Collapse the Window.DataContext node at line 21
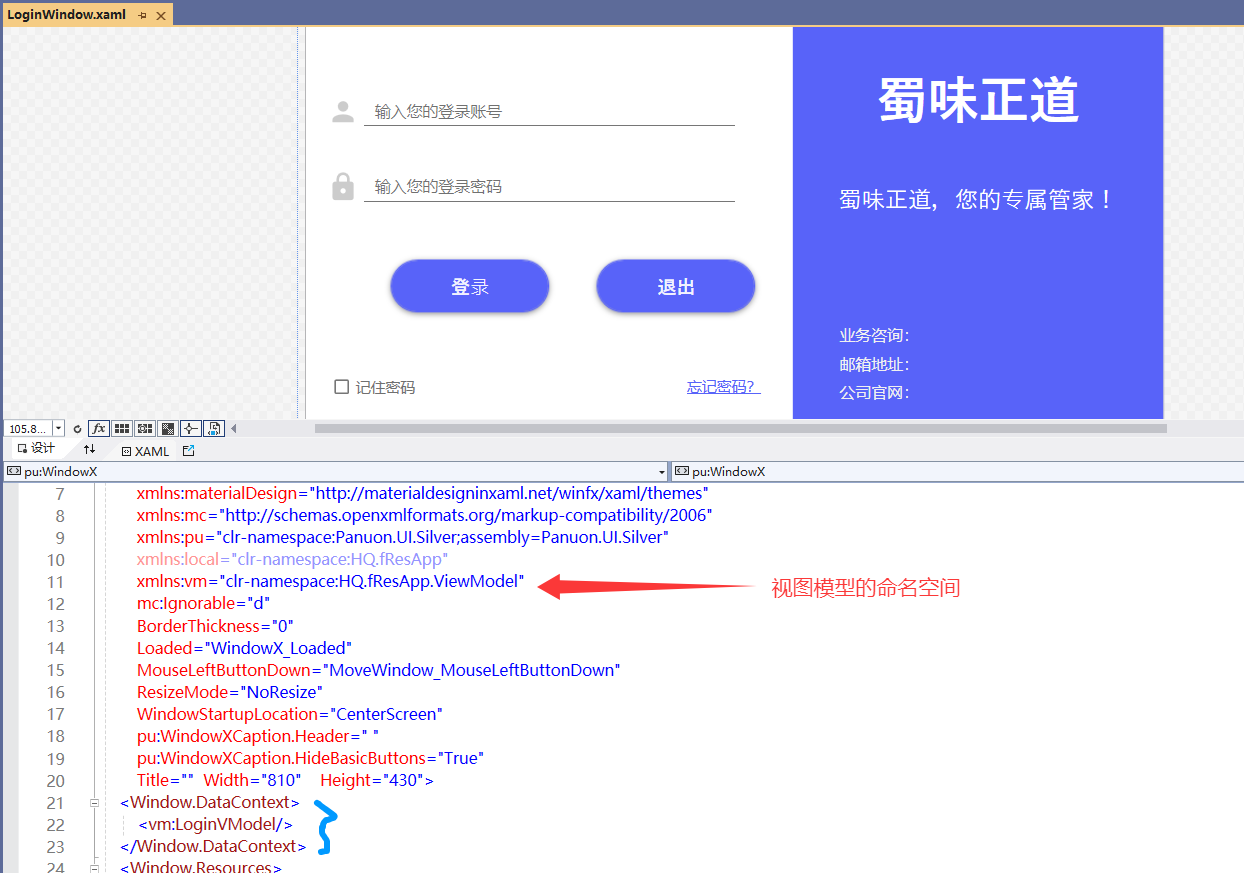 click(94, 802)
